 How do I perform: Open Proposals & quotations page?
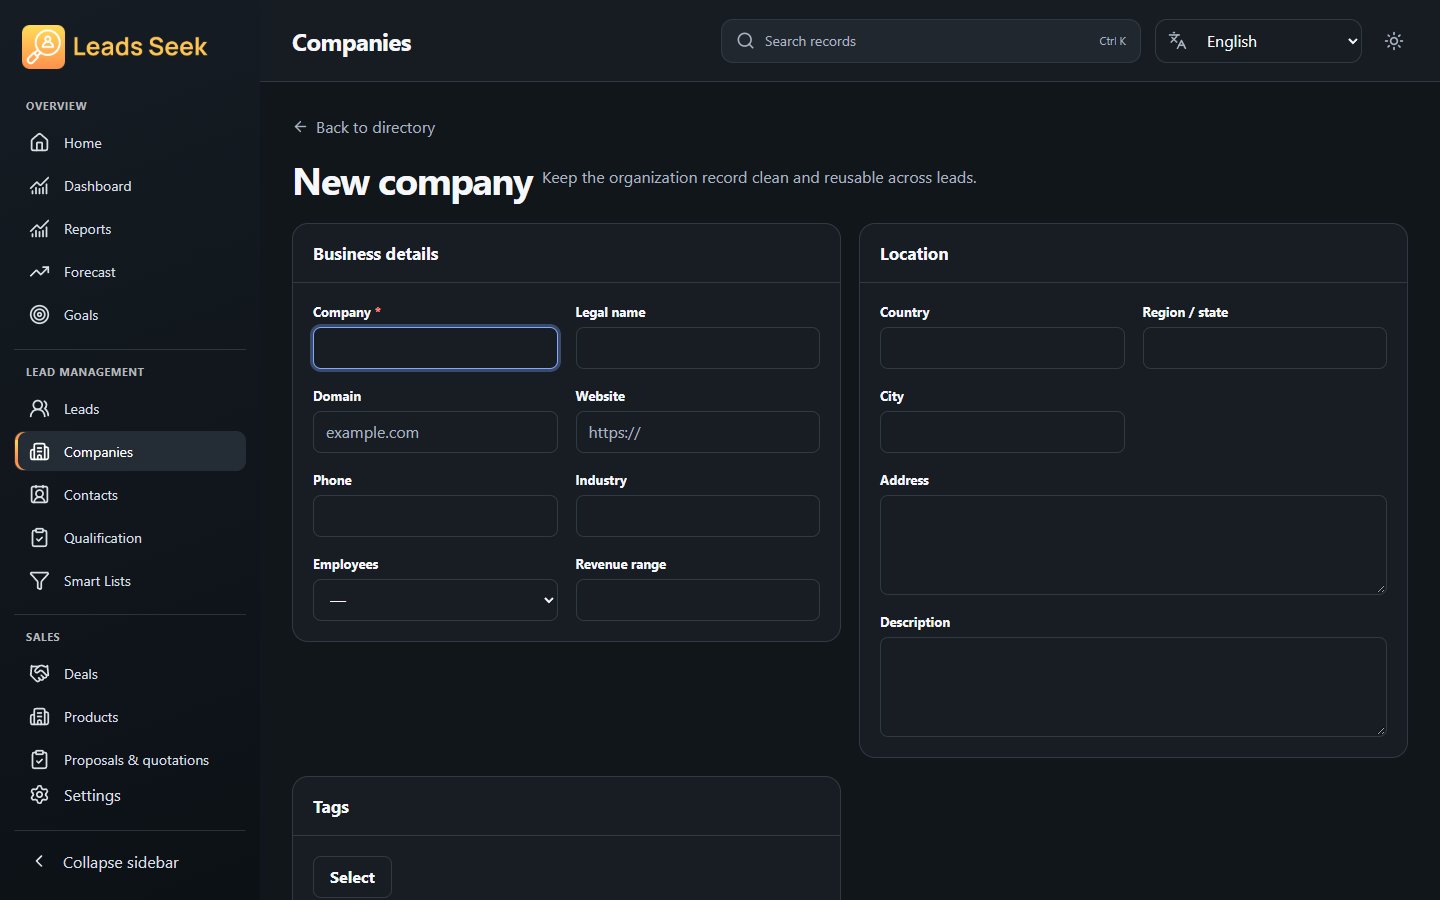pyautogui.click(x=130, y=760)
